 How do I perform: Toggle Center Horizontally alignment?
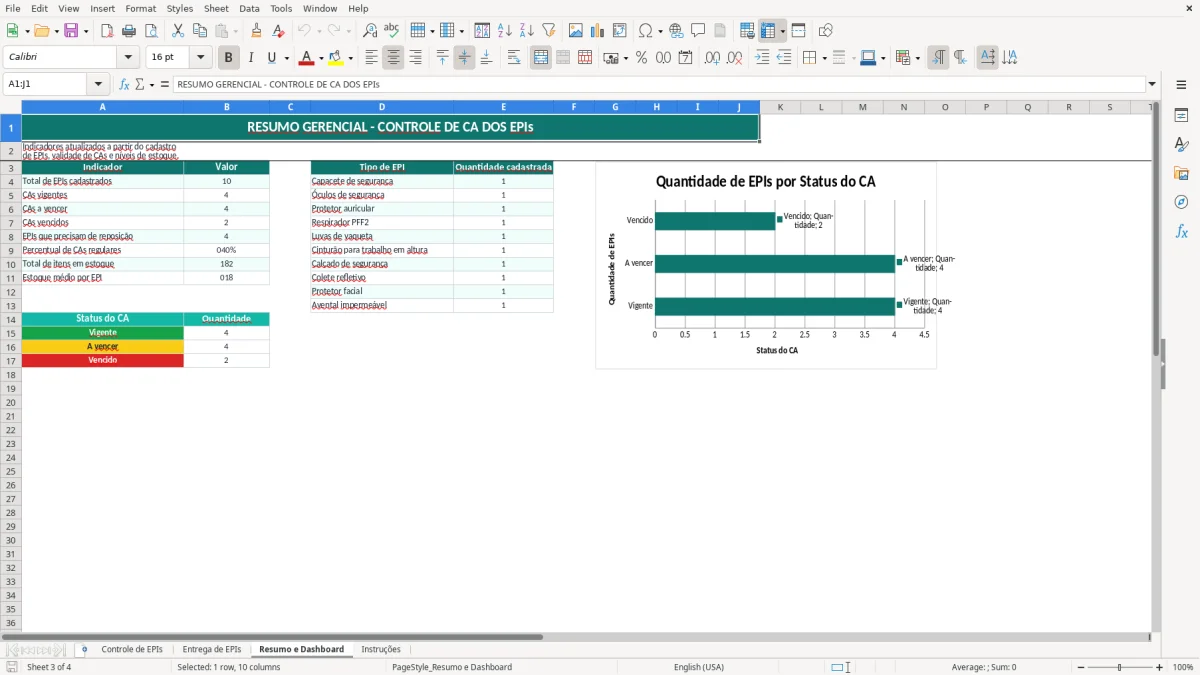pos(393,58)
